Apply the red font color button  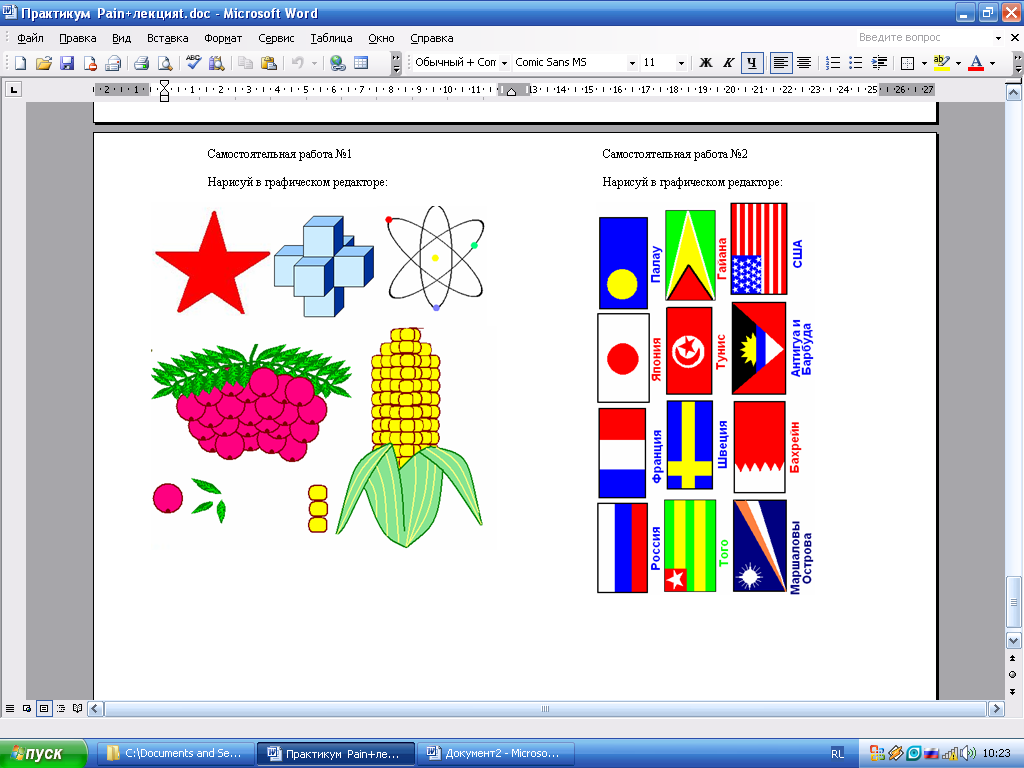[976, 63]
